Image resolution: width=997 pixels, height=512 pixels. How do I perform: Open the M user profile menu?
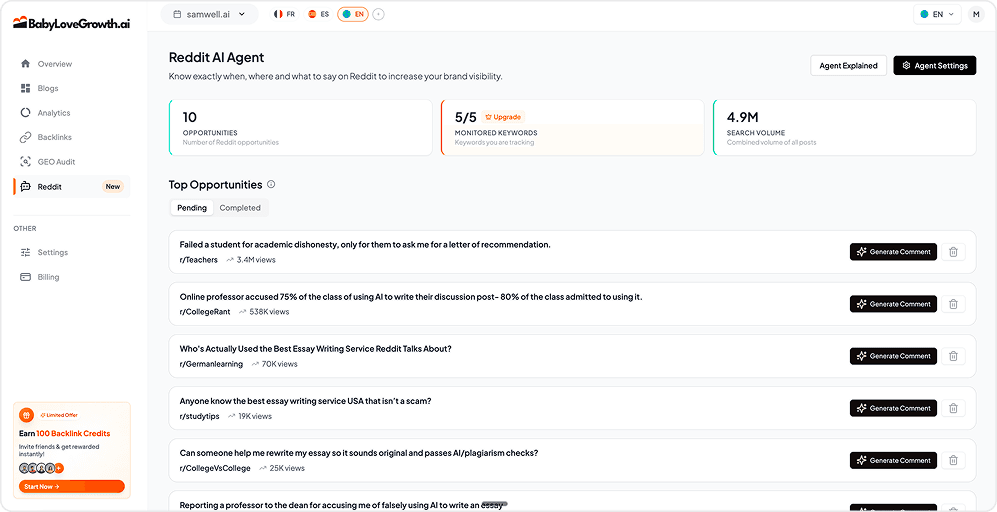coord(976,14)
